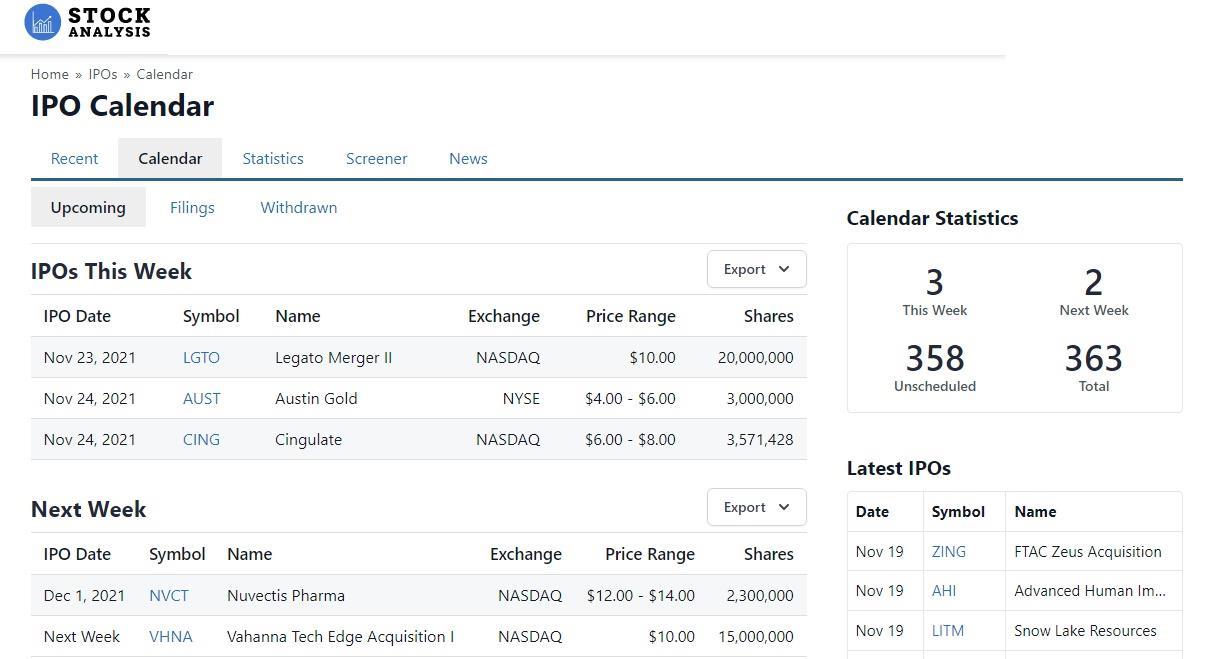Click Vahanna Tech Edge Acquisition I name
The image size is (1208, 659).
pyautogui.click(x=340, y=636)
